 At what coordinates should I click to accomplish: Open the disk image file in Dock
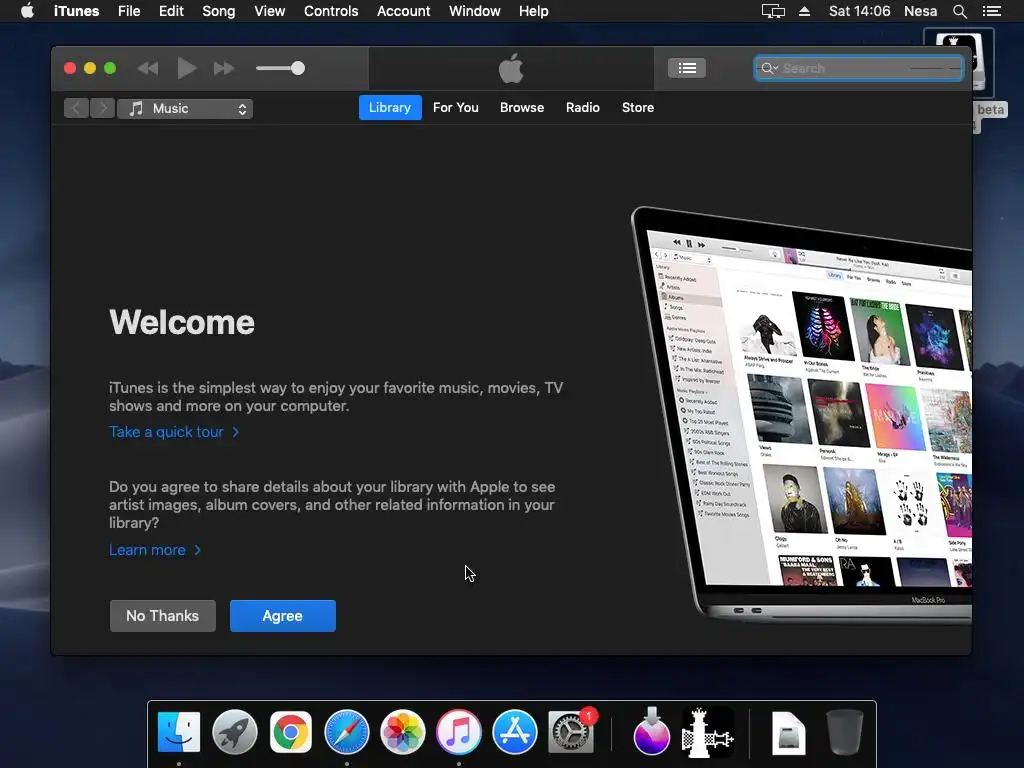[788, 732]
